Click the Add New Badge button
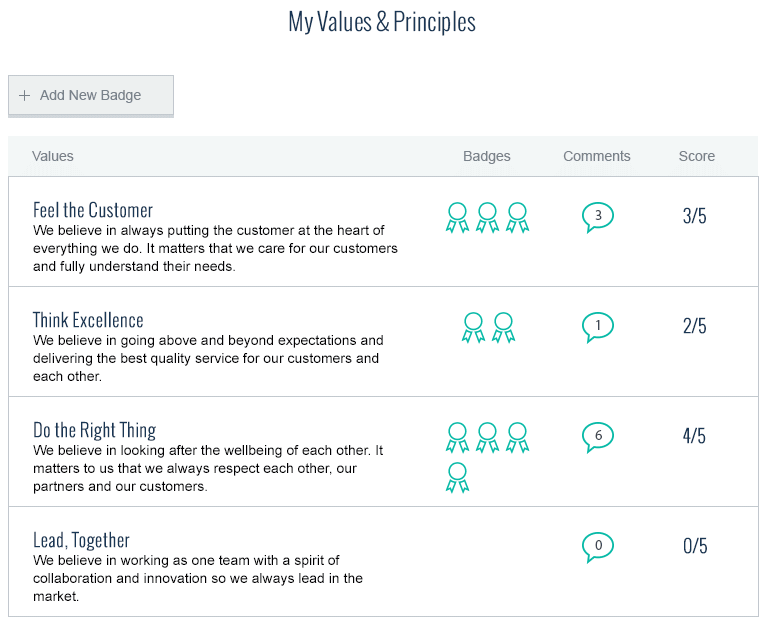The height and width of the screenshot is (628, 772). [x=91, y=96]
